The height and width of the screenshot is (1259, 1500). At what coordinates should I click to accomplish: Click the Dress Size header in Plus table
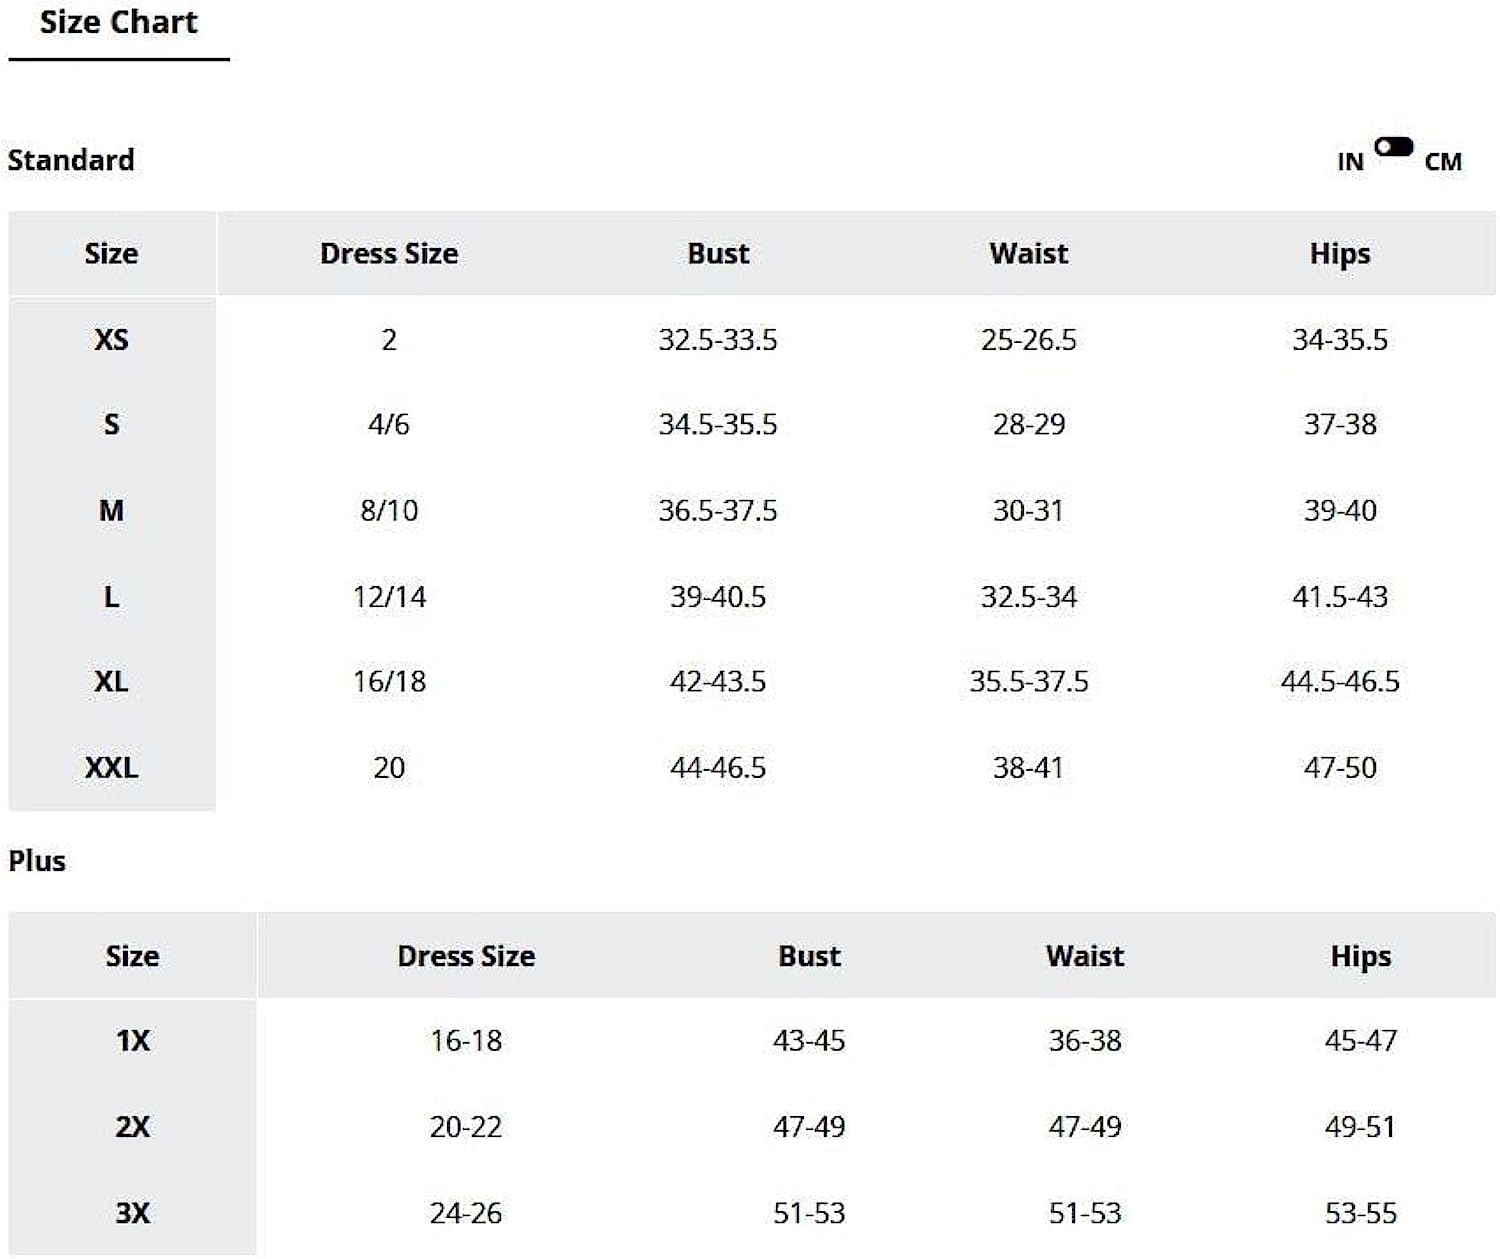click(466, 956)
